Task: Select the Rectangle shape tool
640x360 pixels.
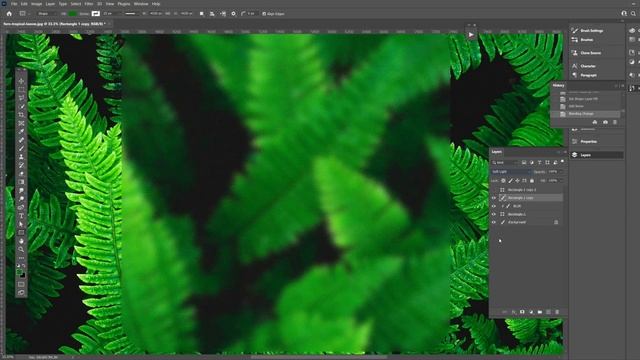Action: pos(21,233)
